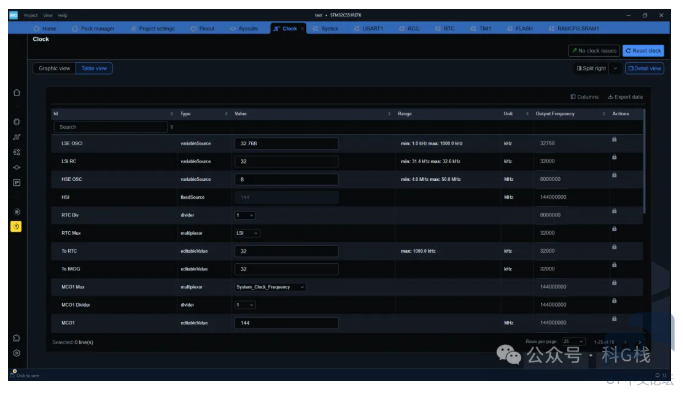The image size is (683, 395).
Task: Open the Help menu
Action: coord(63,15)
